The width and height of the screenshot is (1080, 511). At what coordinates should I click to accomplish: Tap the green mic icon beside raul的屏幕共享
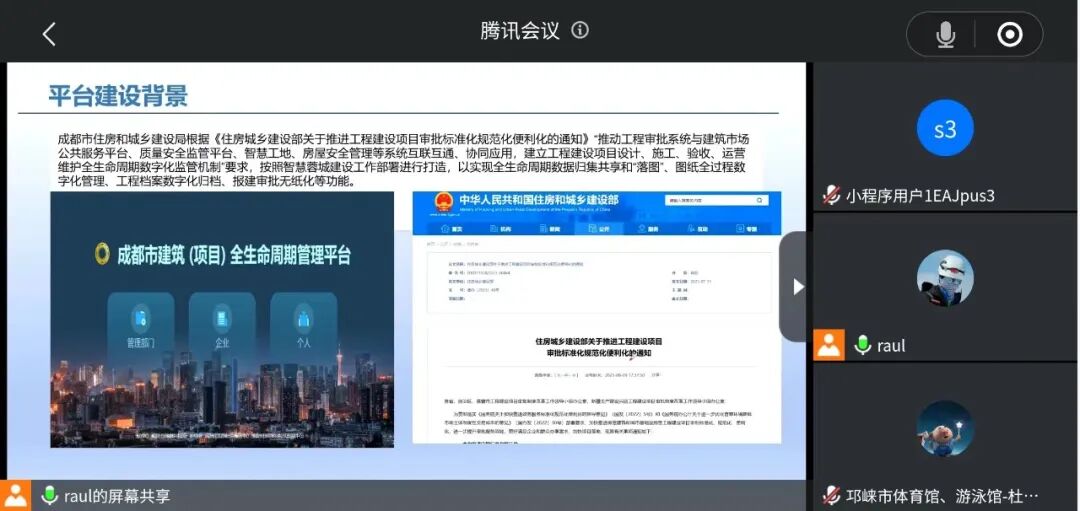pyautogui.click(x=49, y=495)
